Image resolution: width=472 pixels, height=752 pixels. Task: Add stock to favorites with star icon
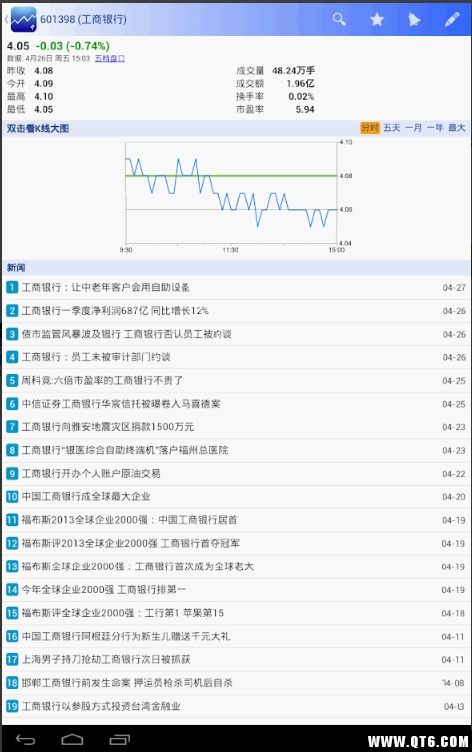tap(377, 19)
